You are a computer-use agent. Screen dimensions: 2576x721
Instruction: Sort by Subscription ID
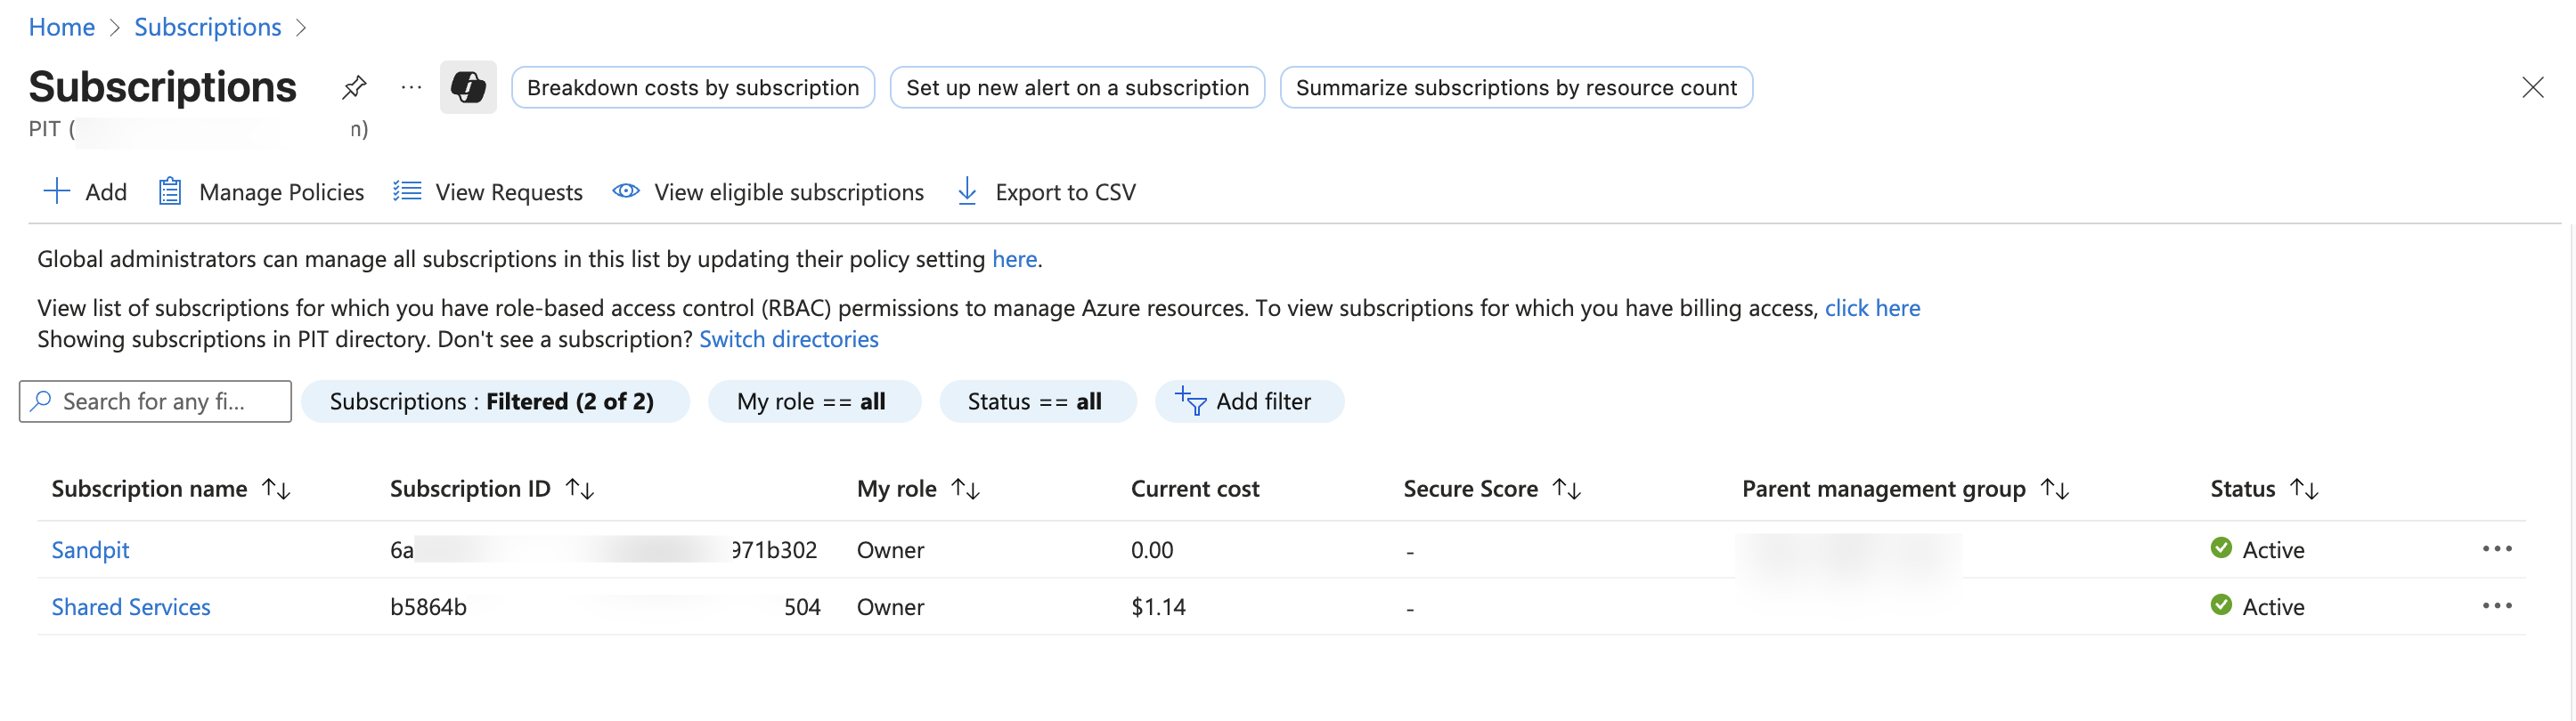point(580,489)
